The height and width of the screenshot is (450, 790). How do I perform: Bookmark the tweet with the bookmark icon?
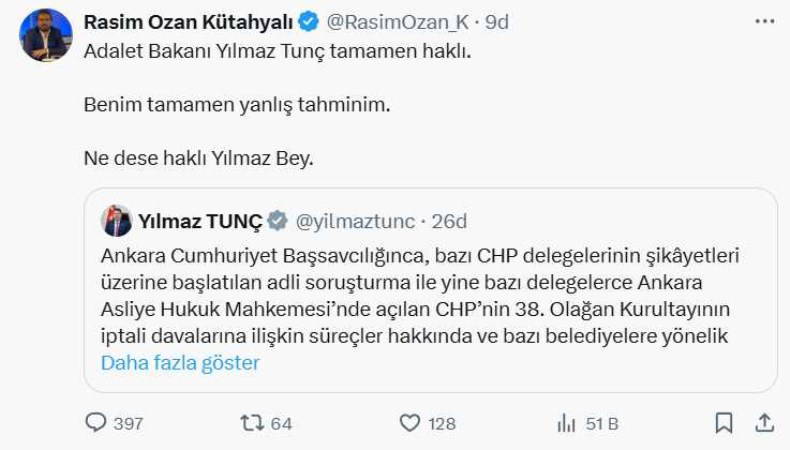pos(724,423)
